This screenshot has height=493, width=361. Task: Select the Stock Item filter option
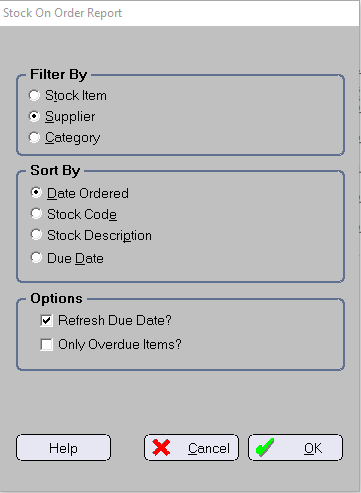click(34, 95)
